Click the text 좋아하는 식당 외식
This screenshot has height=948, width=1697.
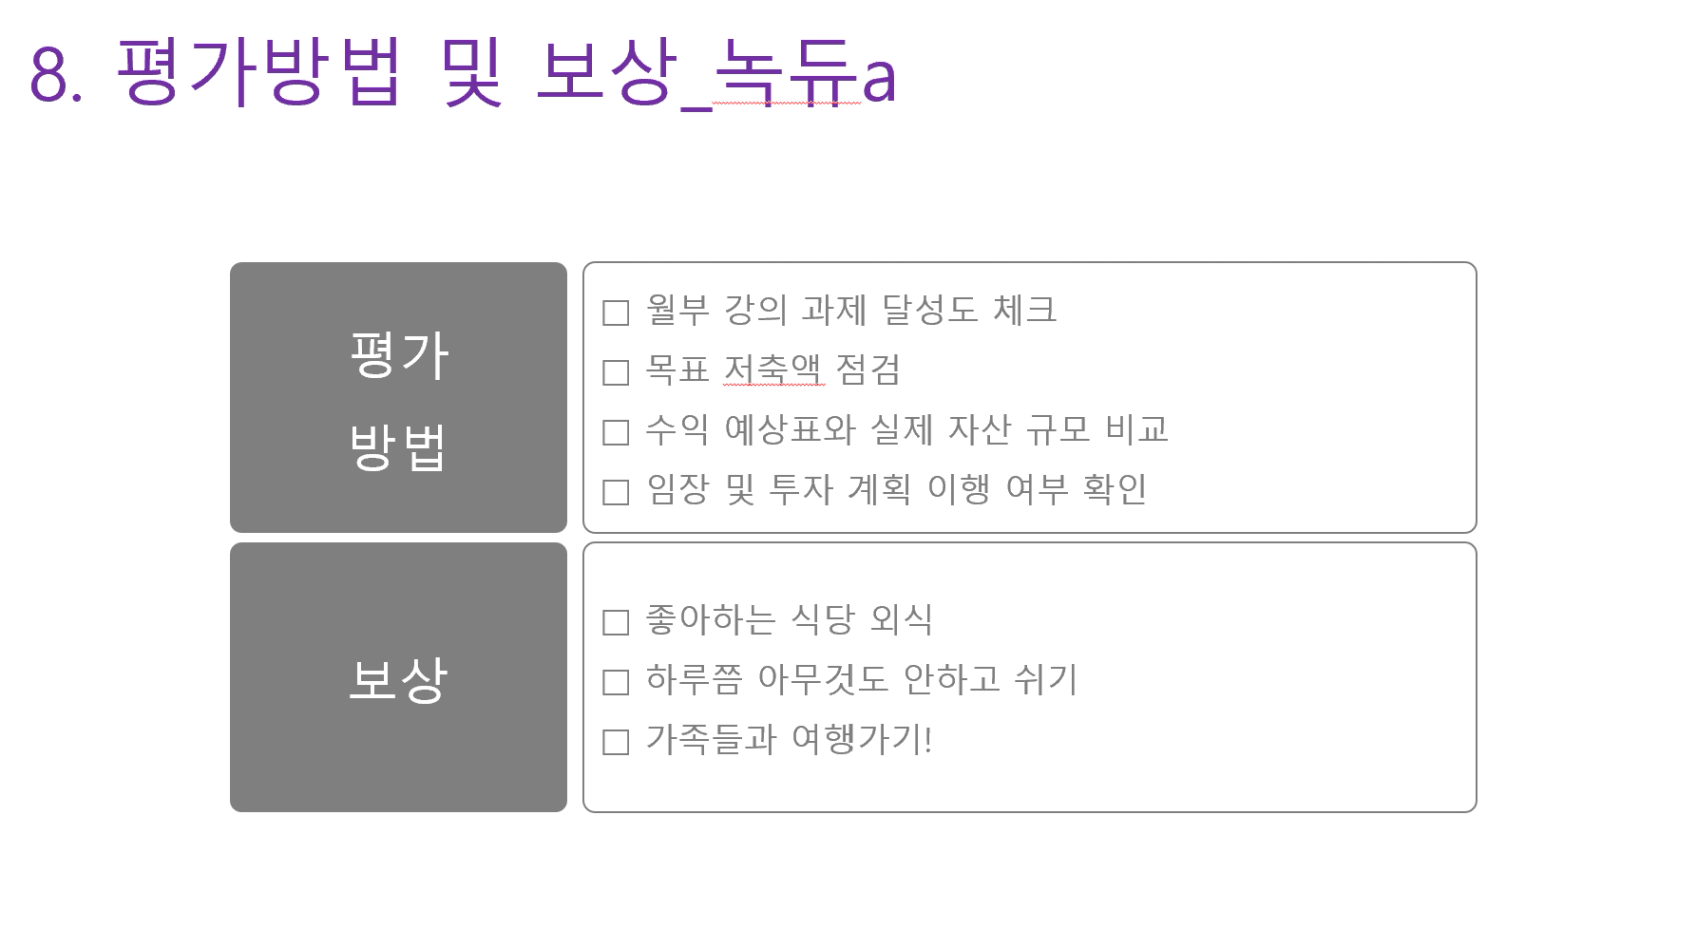[x=788, y=620]
